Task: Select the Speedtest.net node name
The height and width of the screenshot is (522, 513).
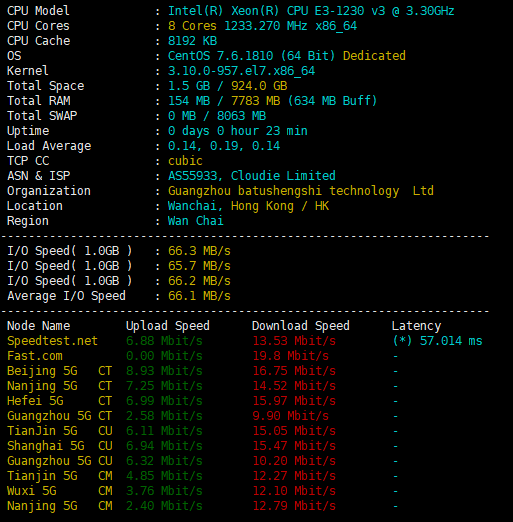Action: click(52, 341)
